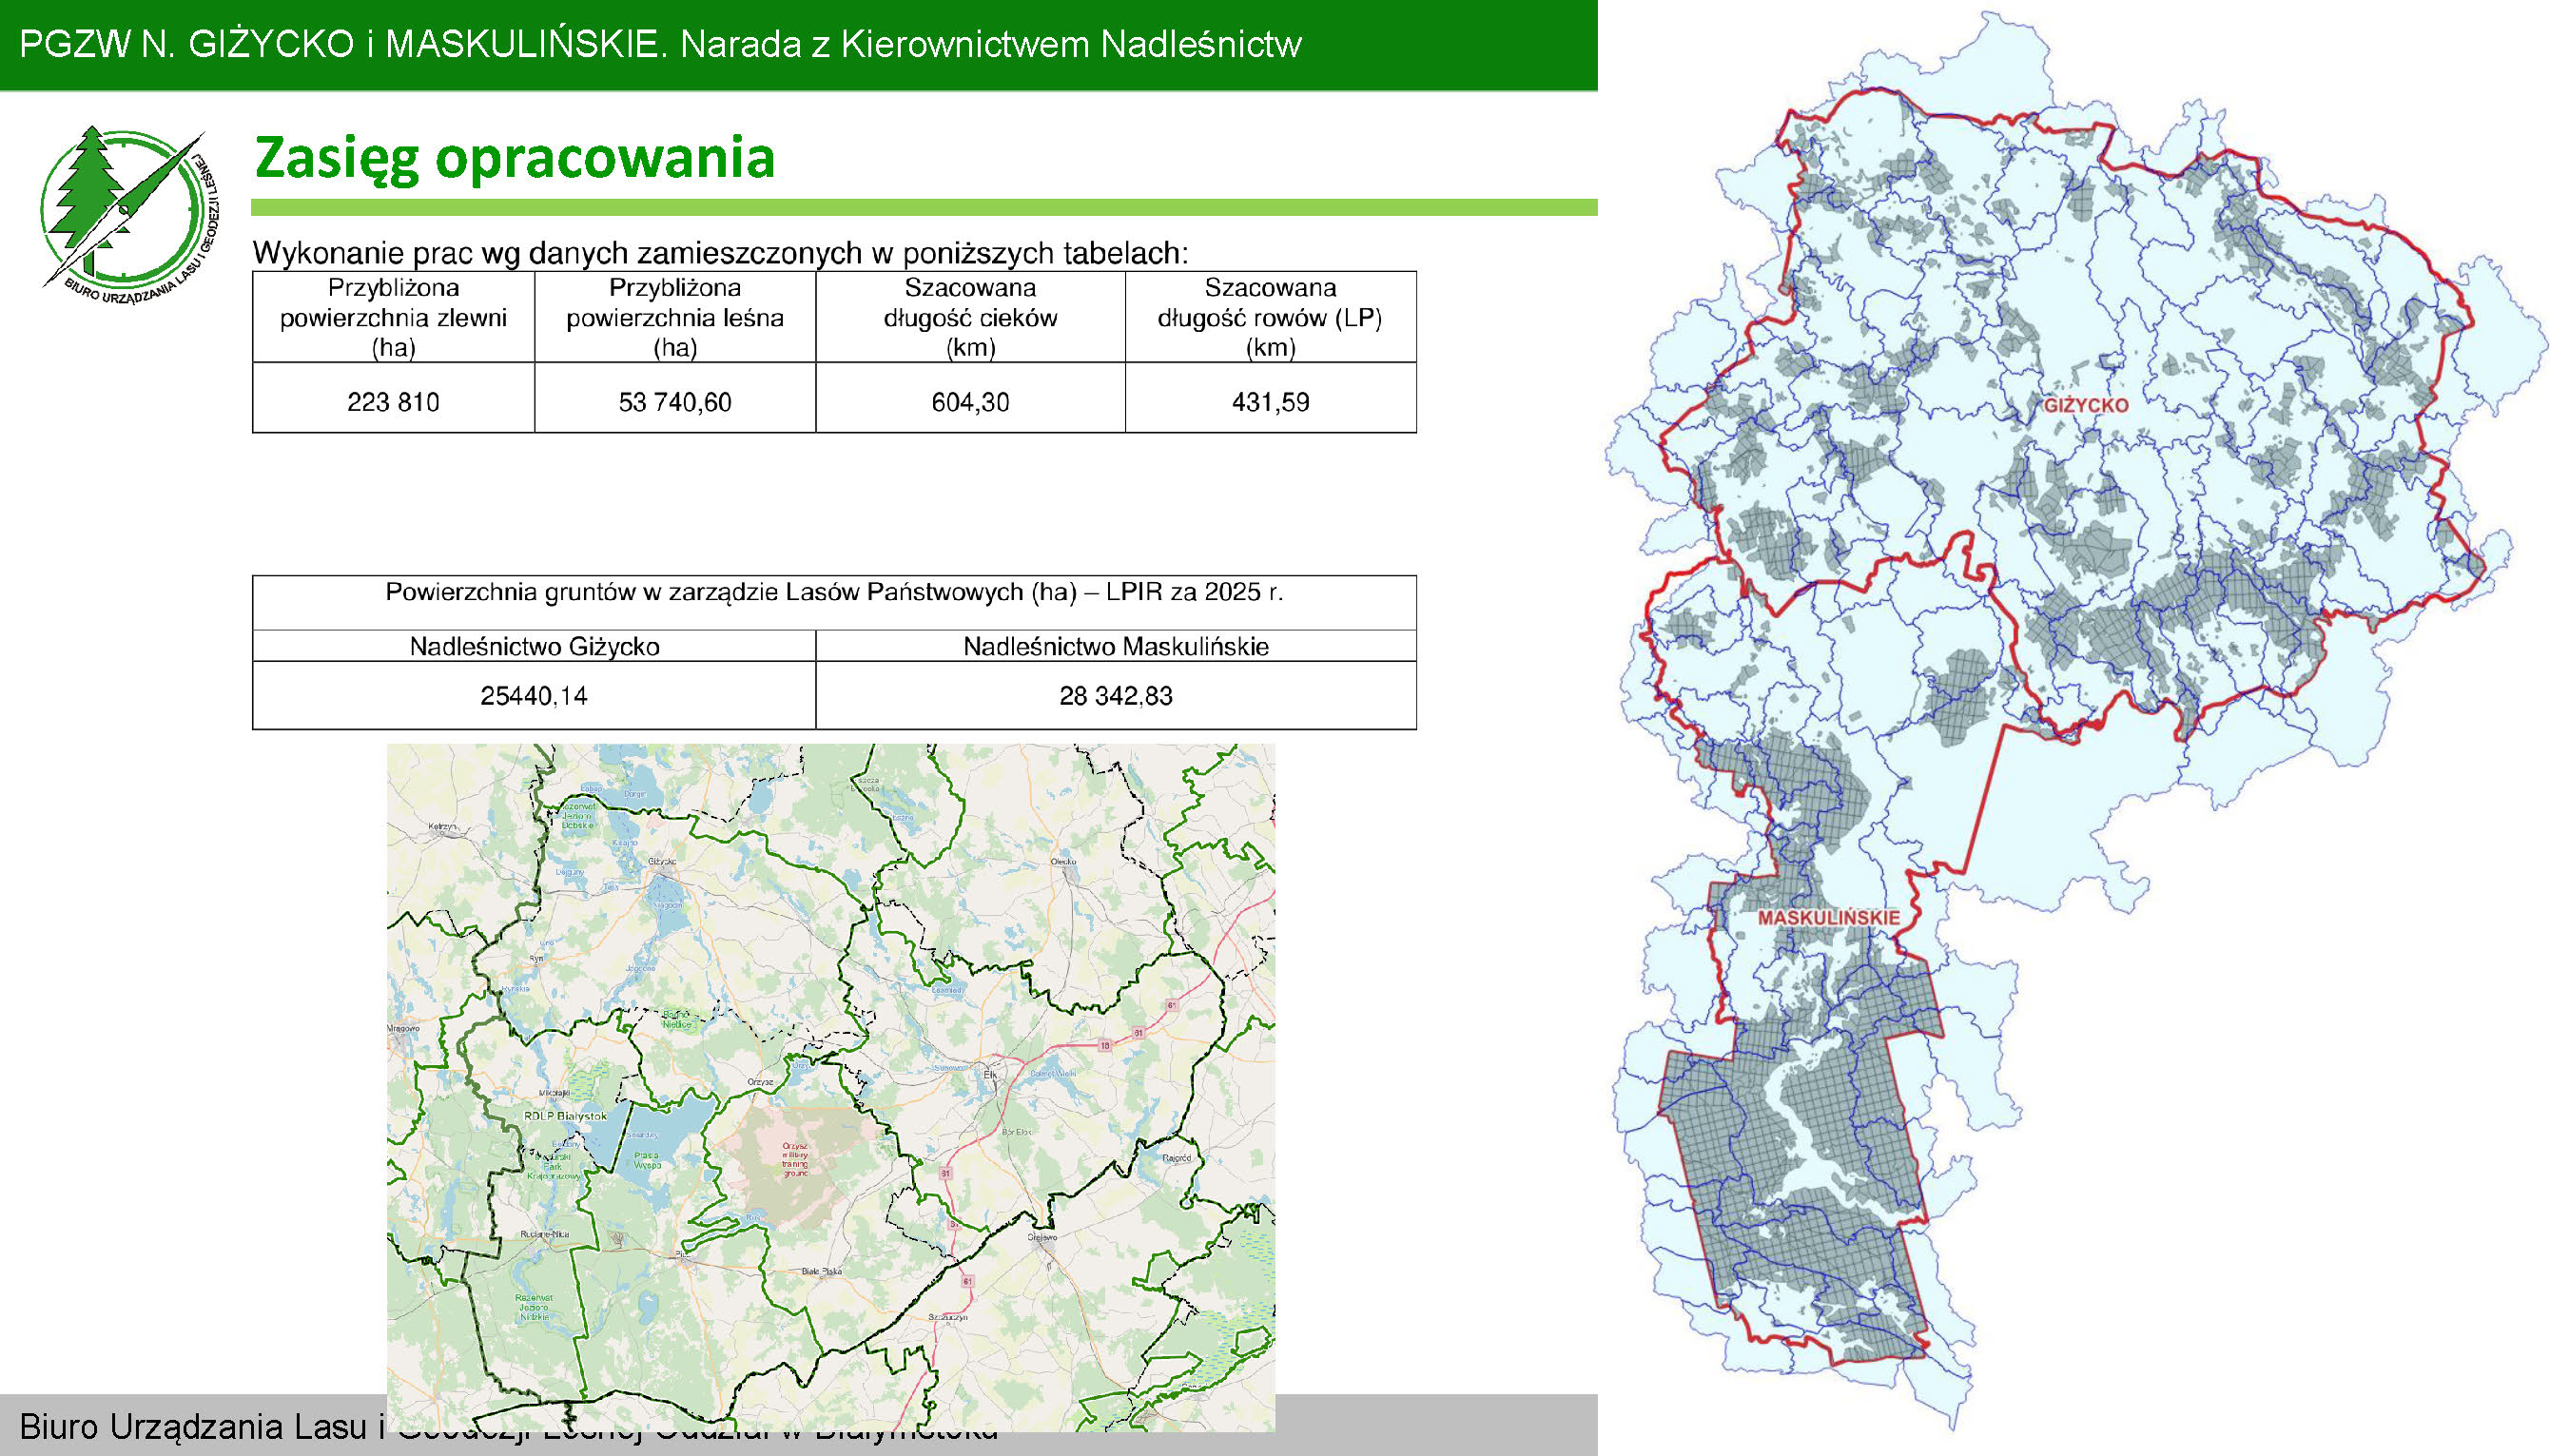Select the Szacowana długość cieków value 604,30
This screenshot has width=2550, height=1456.
click(x=968, y=404)
